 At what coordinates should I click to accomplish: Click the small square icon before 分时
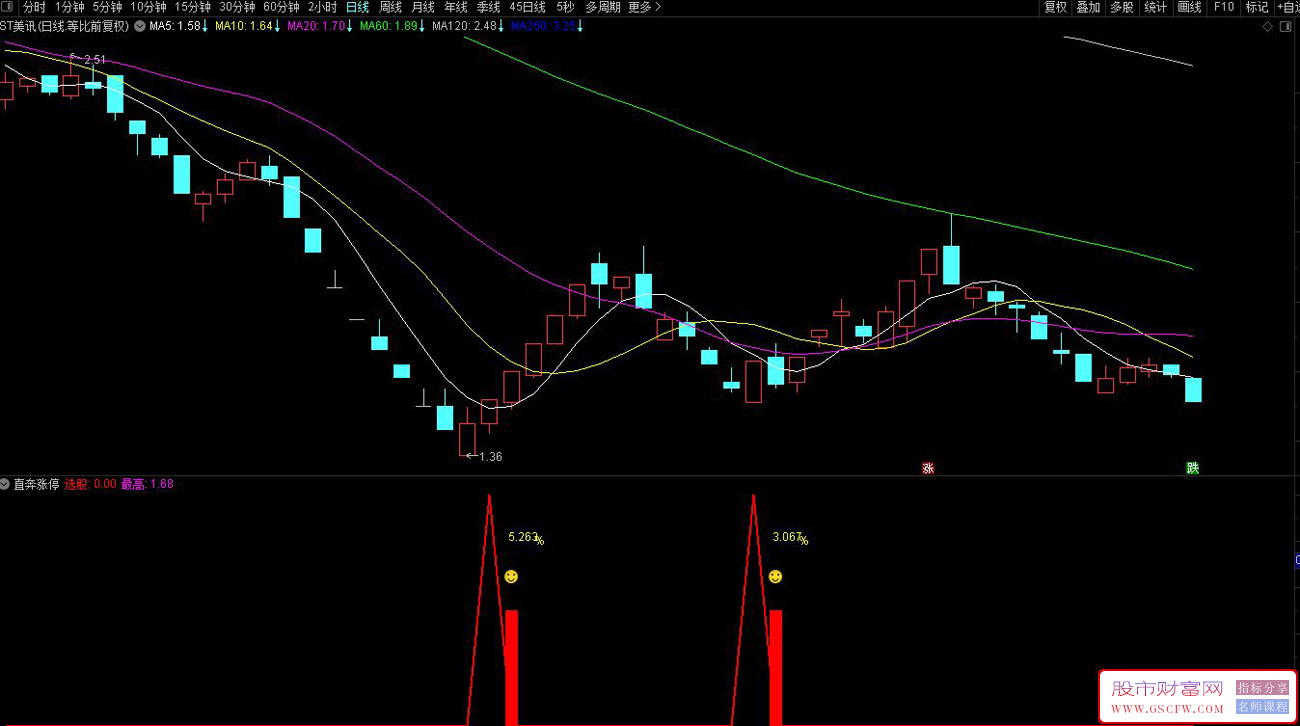click(8, 7)
